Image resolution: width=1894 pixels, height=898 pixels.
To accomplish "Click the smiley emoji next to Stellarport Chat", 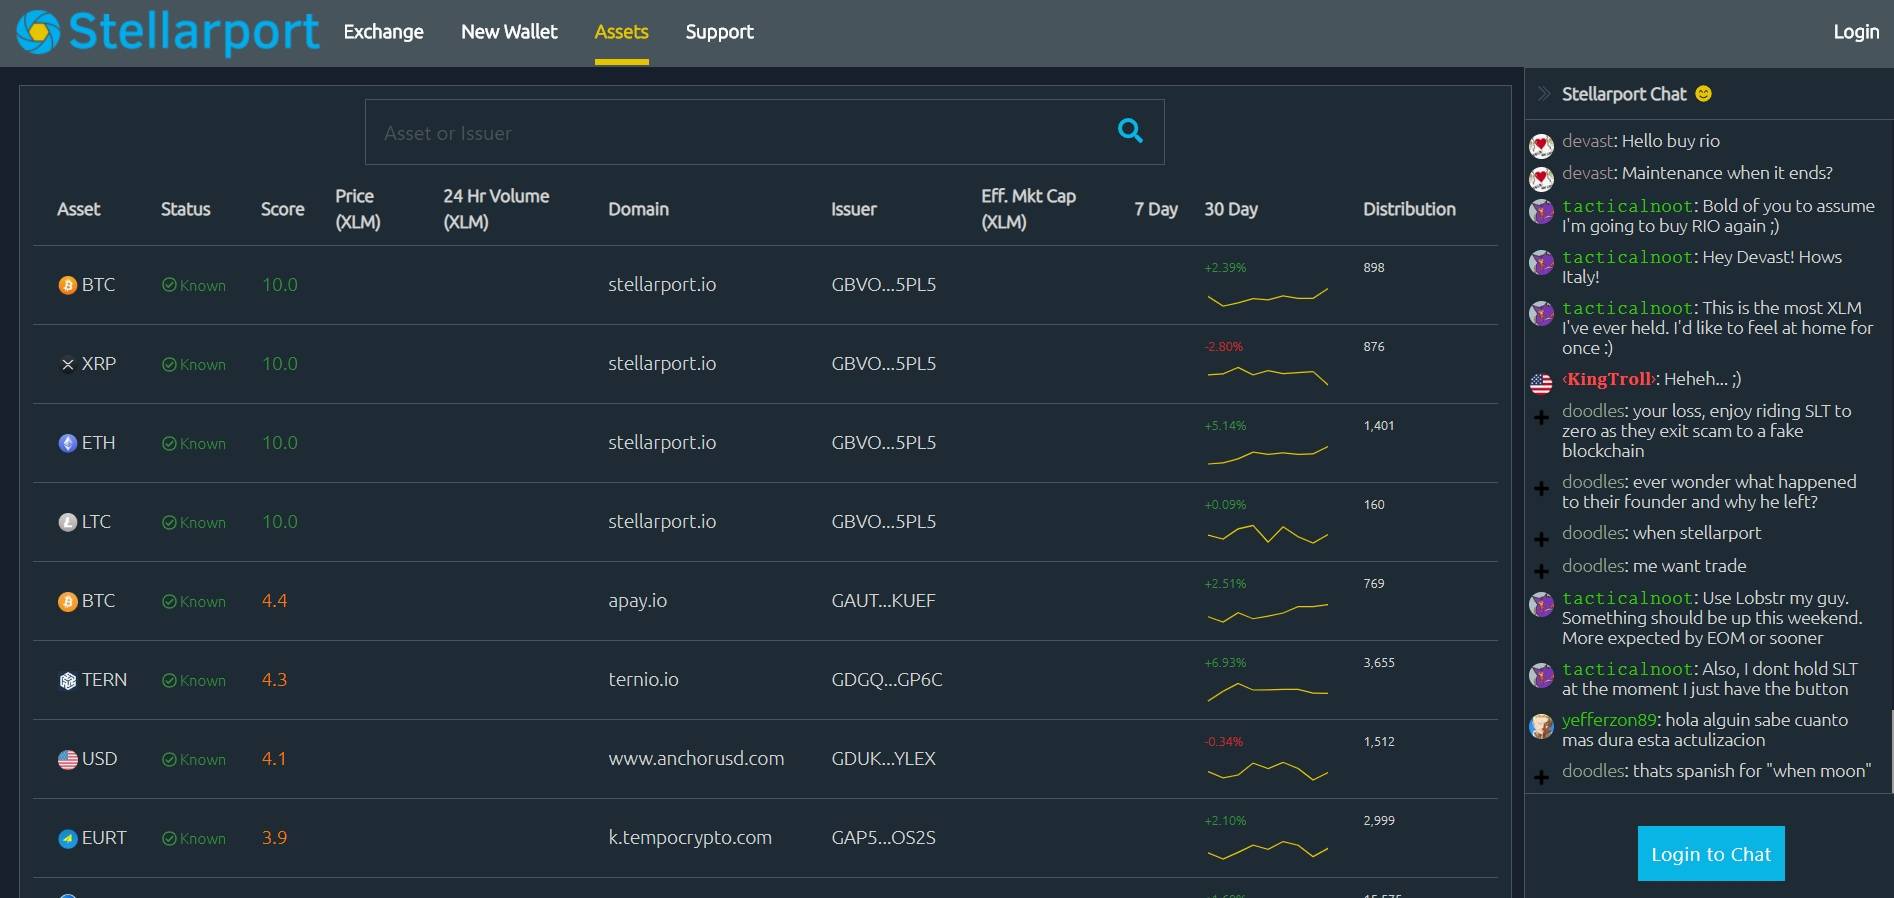I will tap(1704, 93).
